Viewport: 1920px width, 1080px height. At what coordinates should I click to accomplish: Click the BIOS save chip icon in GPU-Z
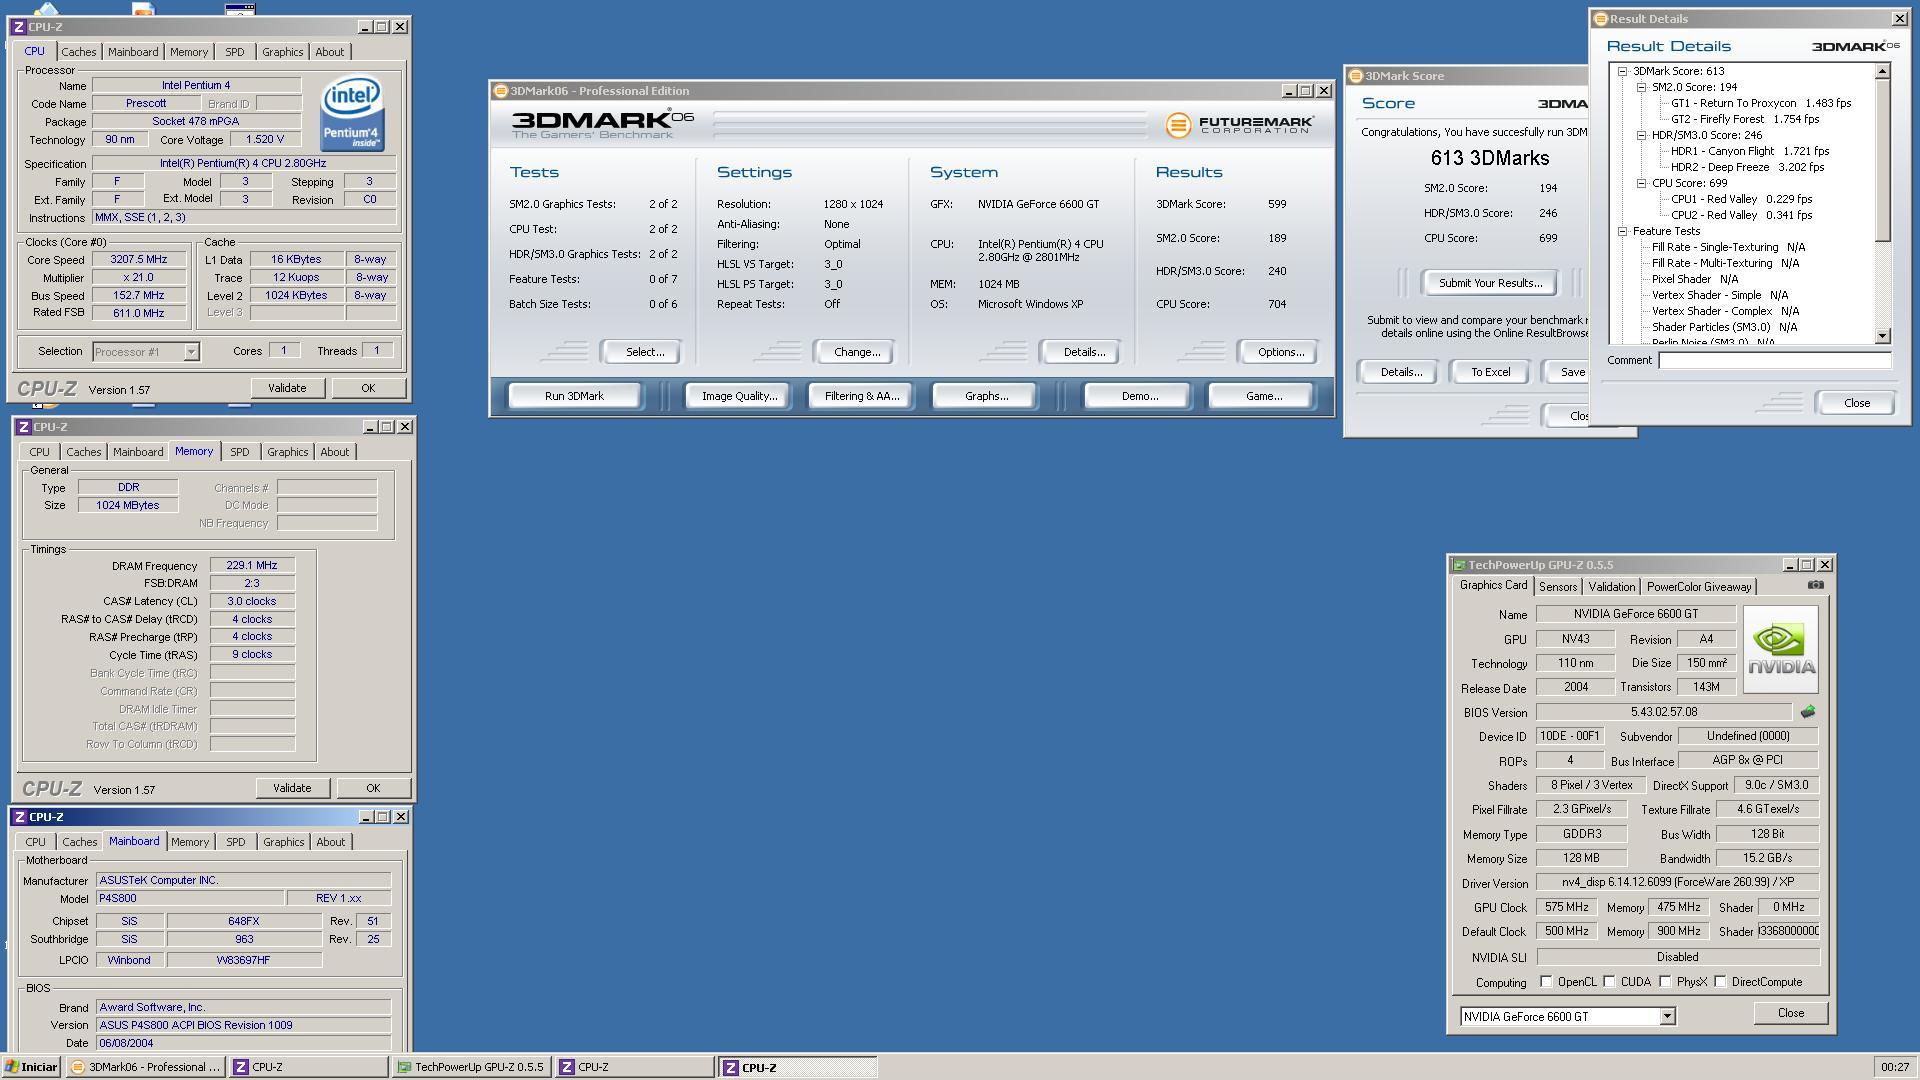(1807, 712)
